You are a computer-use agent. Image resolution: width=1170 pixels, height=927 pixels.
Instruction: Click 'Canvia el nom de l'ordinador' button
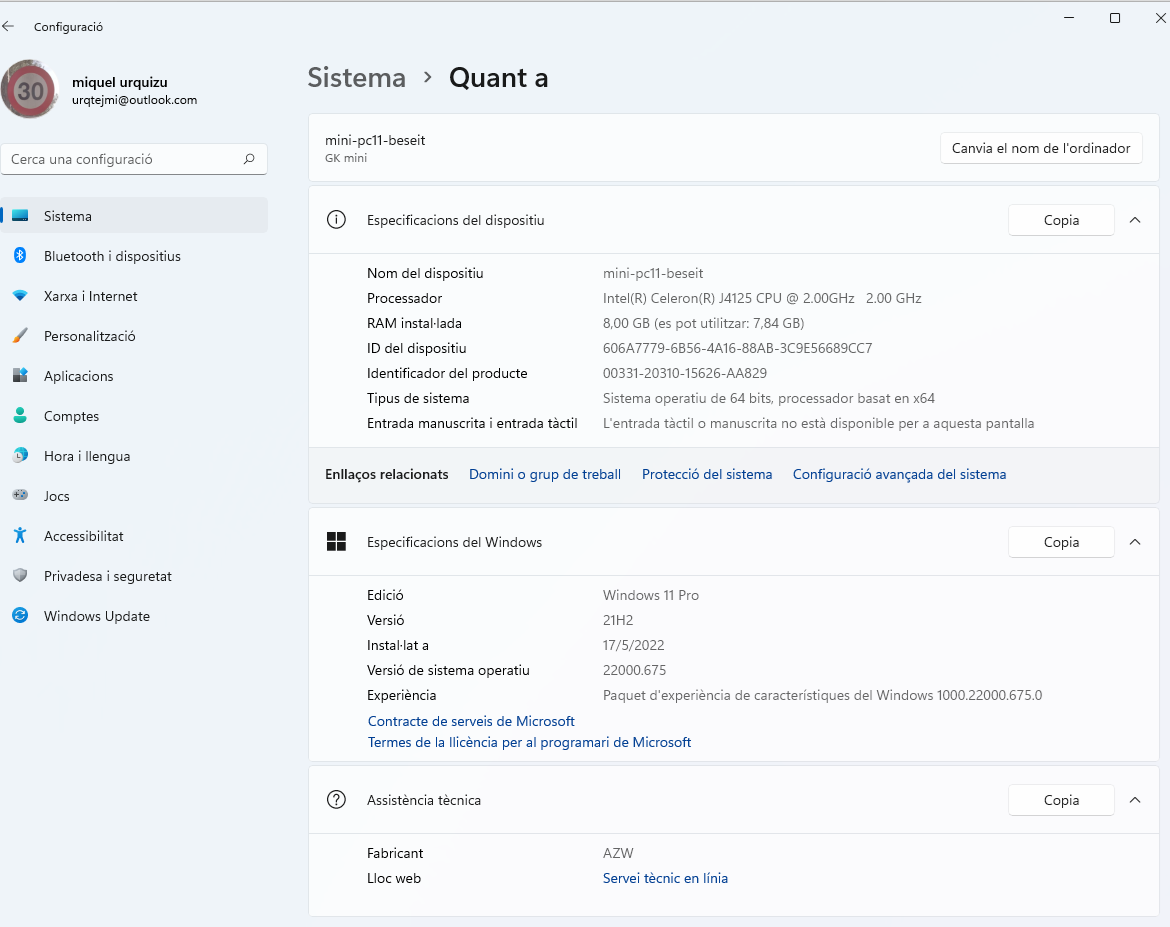[1041, 148]
